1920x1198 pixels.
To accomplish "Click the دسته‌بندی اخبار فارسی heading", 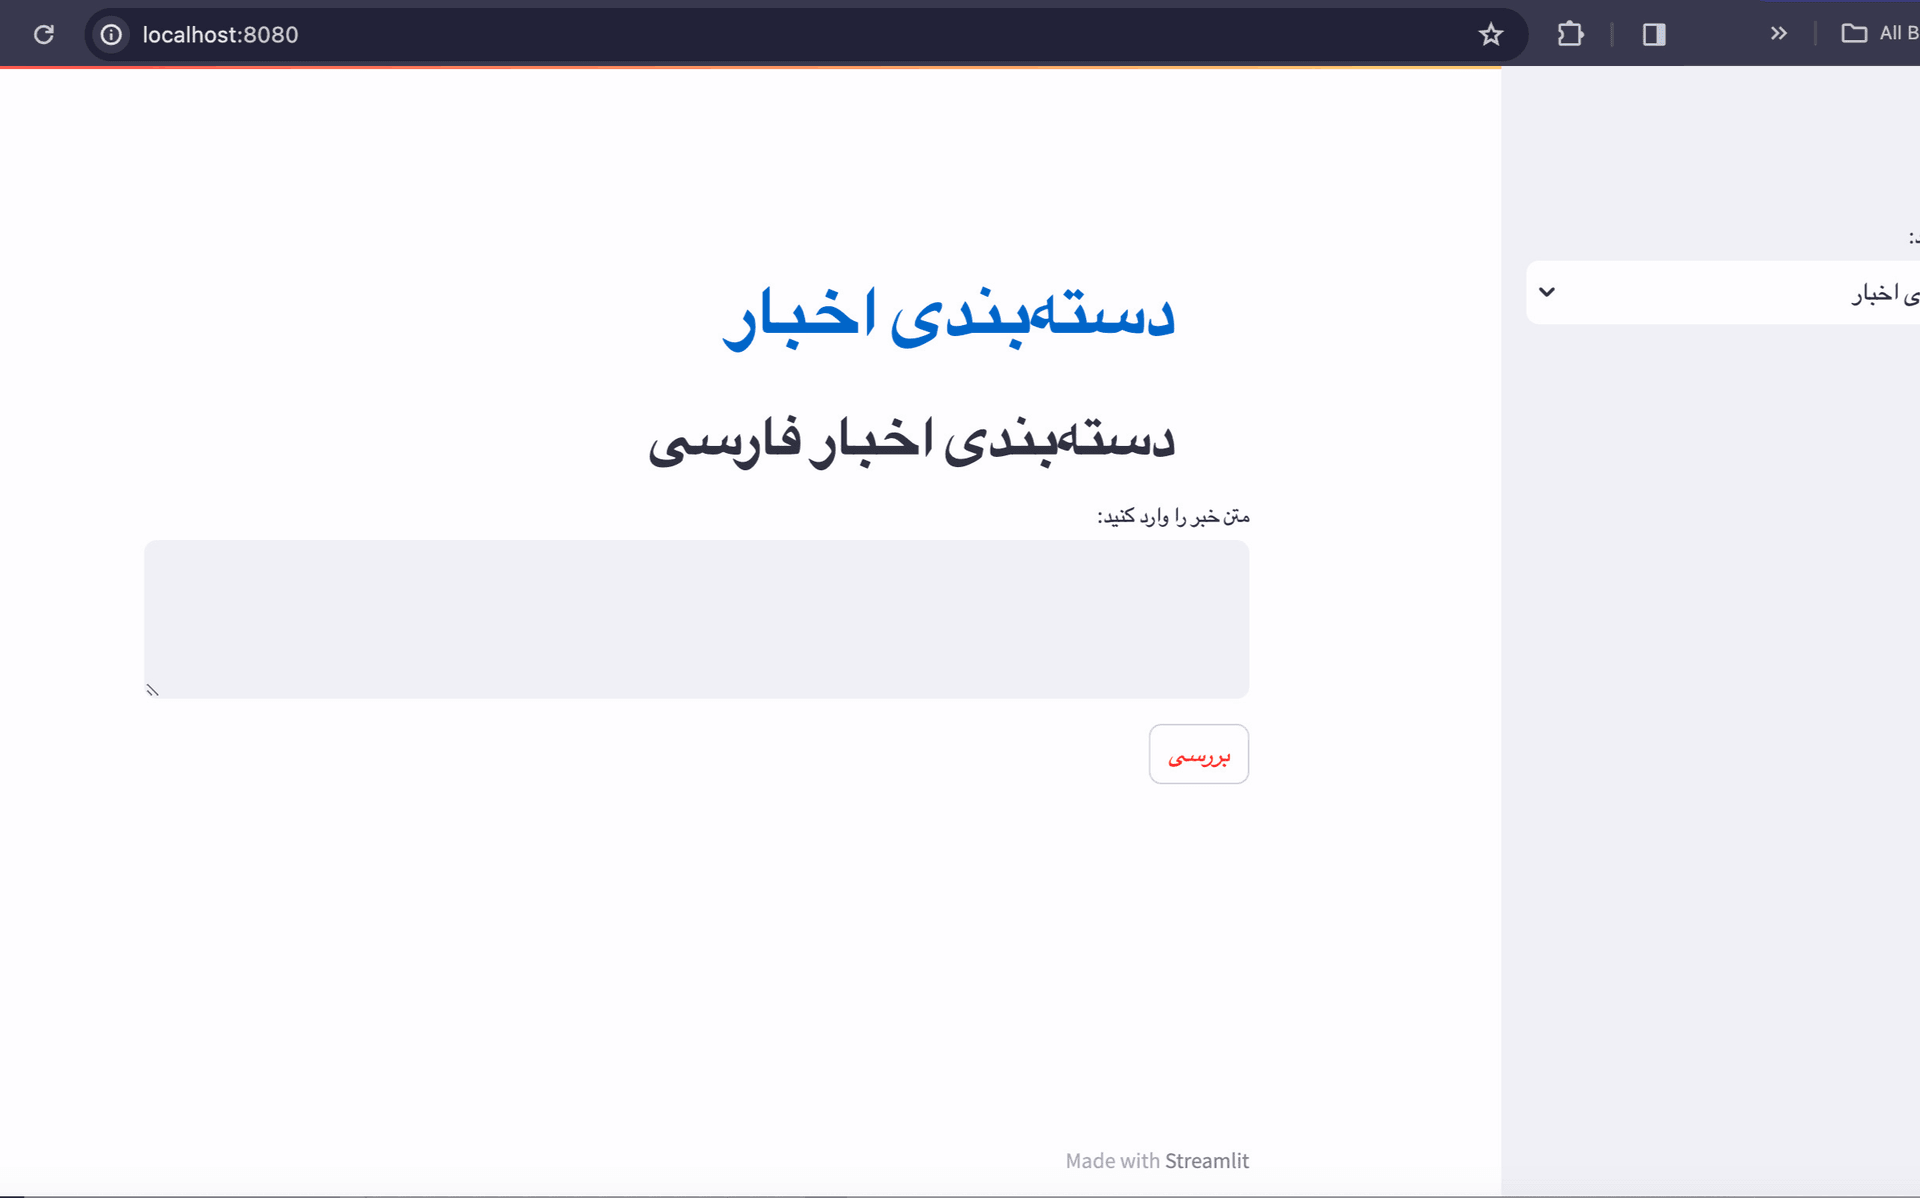I will tap(911, 440).
